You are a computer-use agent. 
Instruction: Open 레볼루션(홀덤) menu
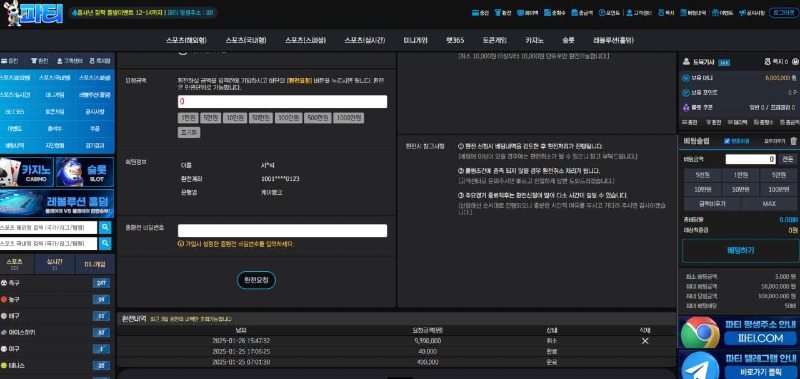(613, 40)
